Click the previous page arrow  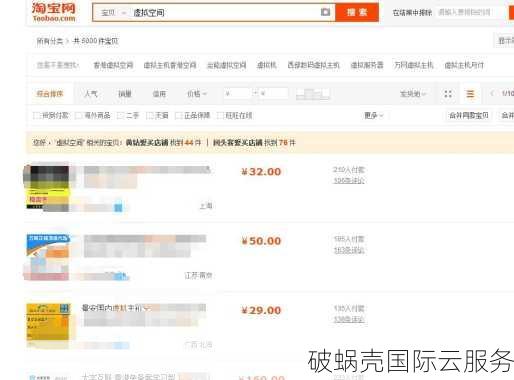(x=492, y=94)
